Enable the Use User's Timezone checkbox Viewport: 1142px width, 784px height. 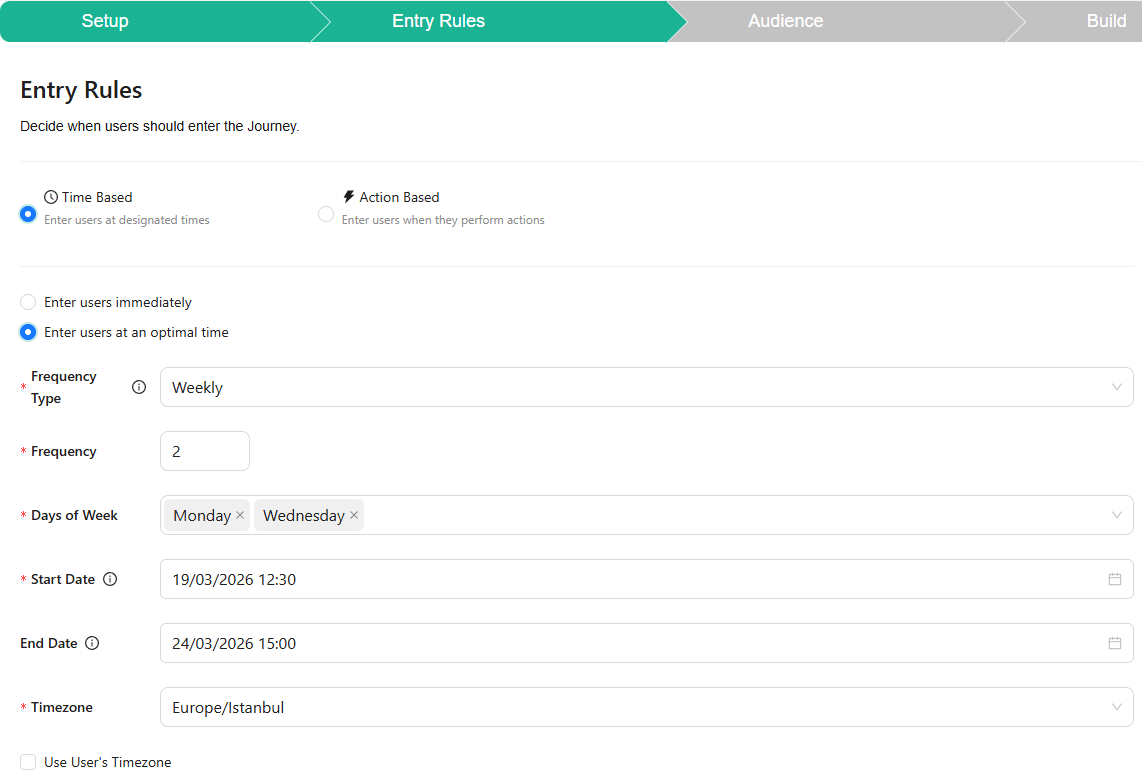[28, 762]
